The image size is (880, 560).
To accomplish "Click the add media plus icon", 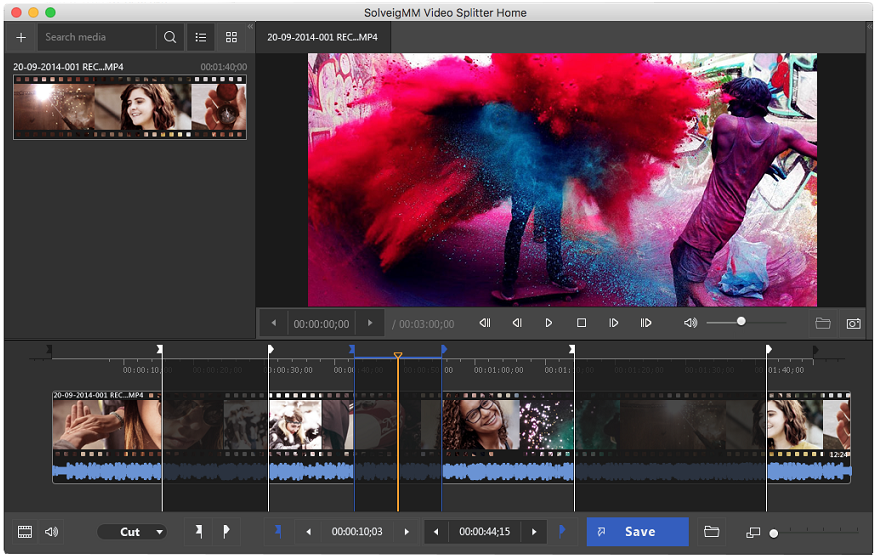I will click(x=21, y=37).
